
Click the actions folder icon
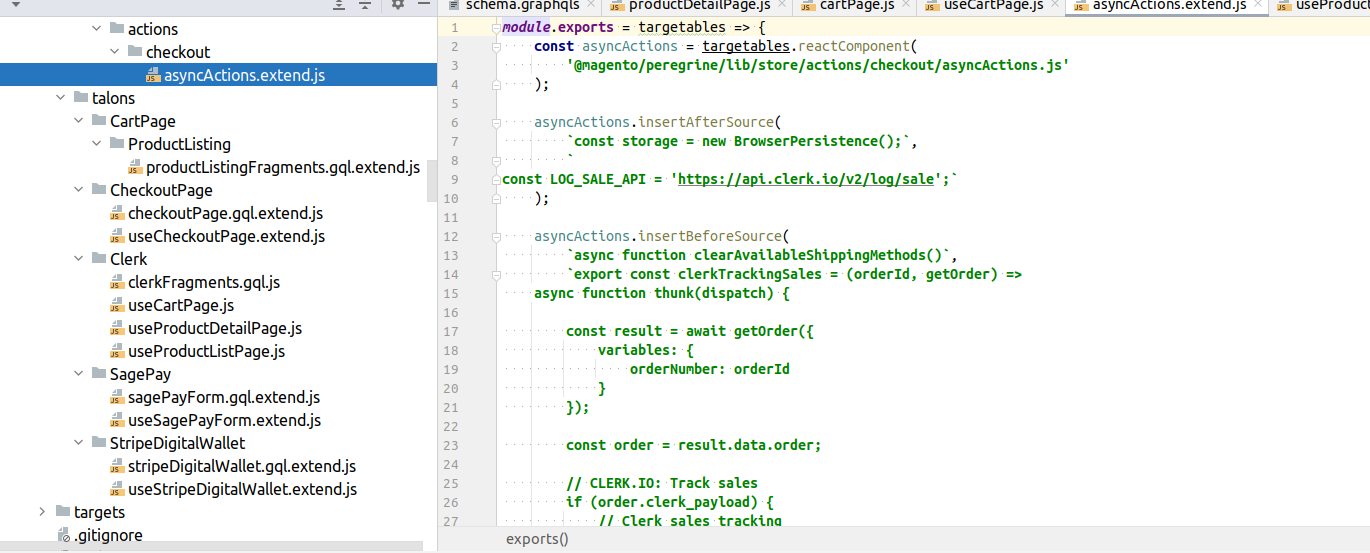tap(118, 29)
